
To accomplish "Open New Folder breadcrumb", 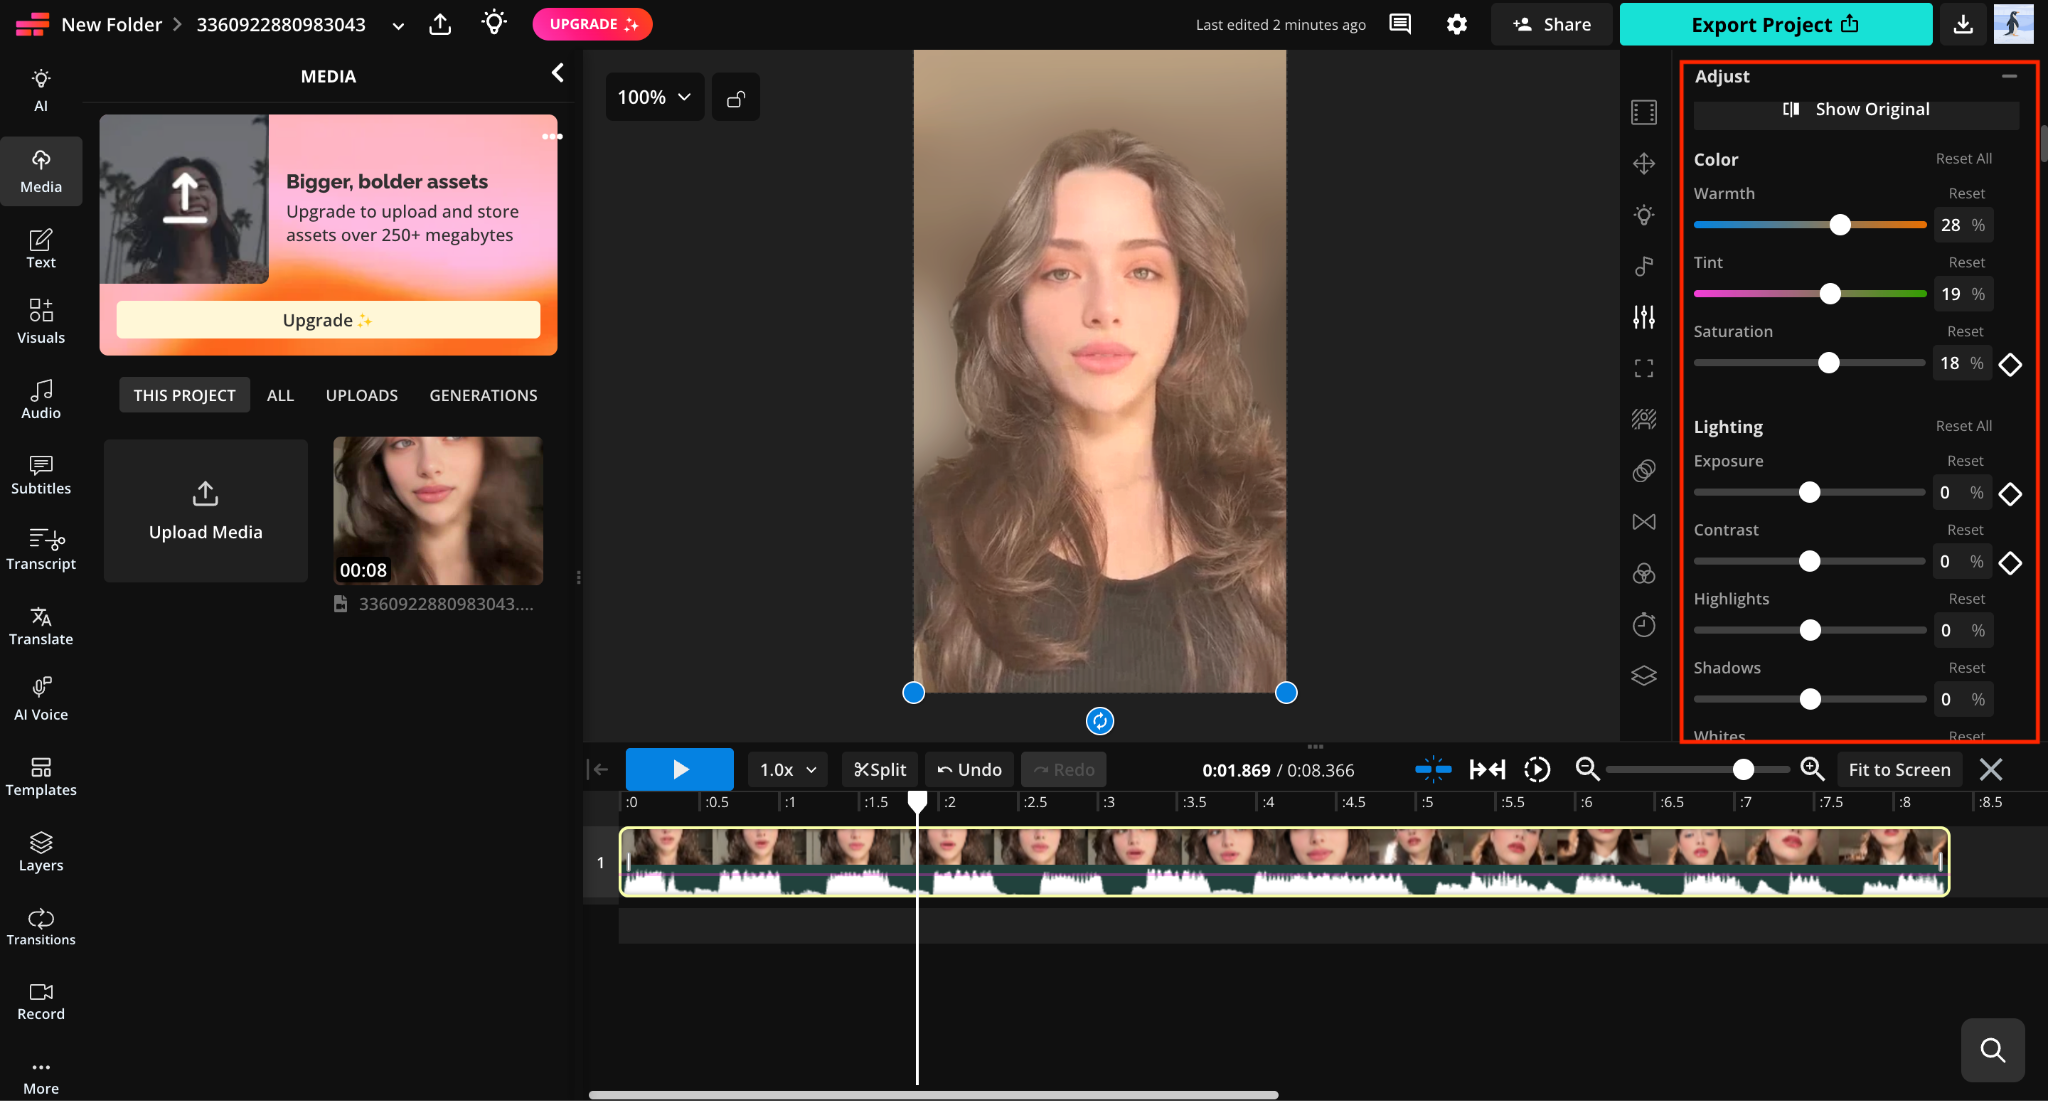I will click(111, 24).
